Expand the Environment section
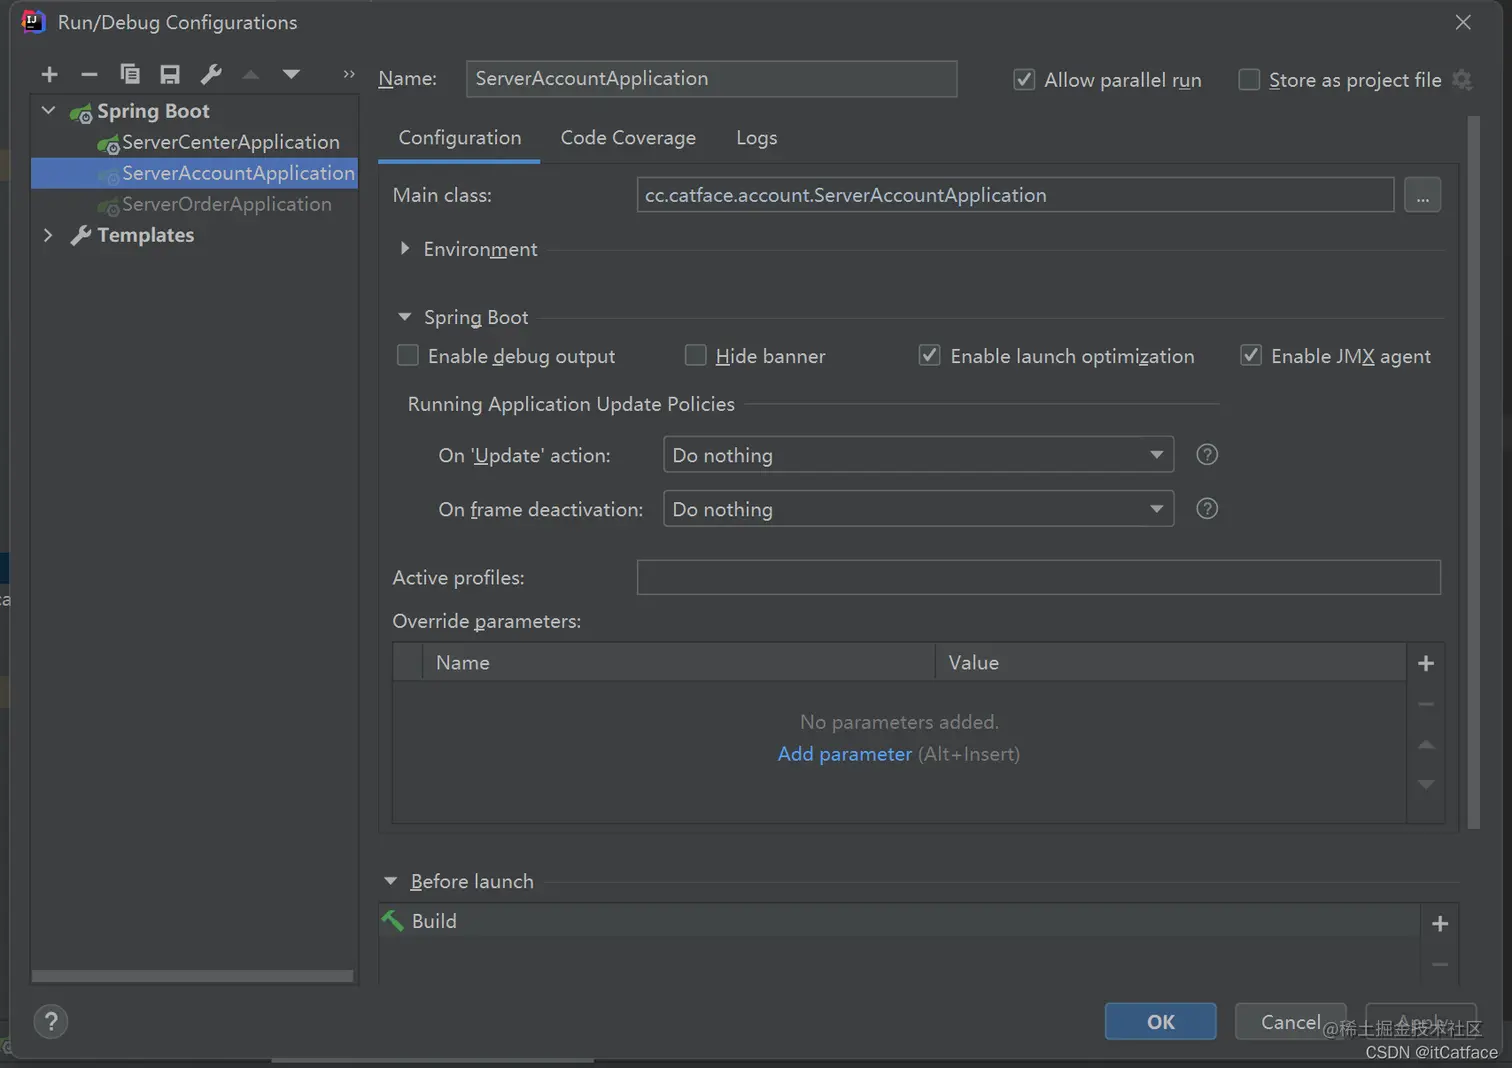 [404, 248]
